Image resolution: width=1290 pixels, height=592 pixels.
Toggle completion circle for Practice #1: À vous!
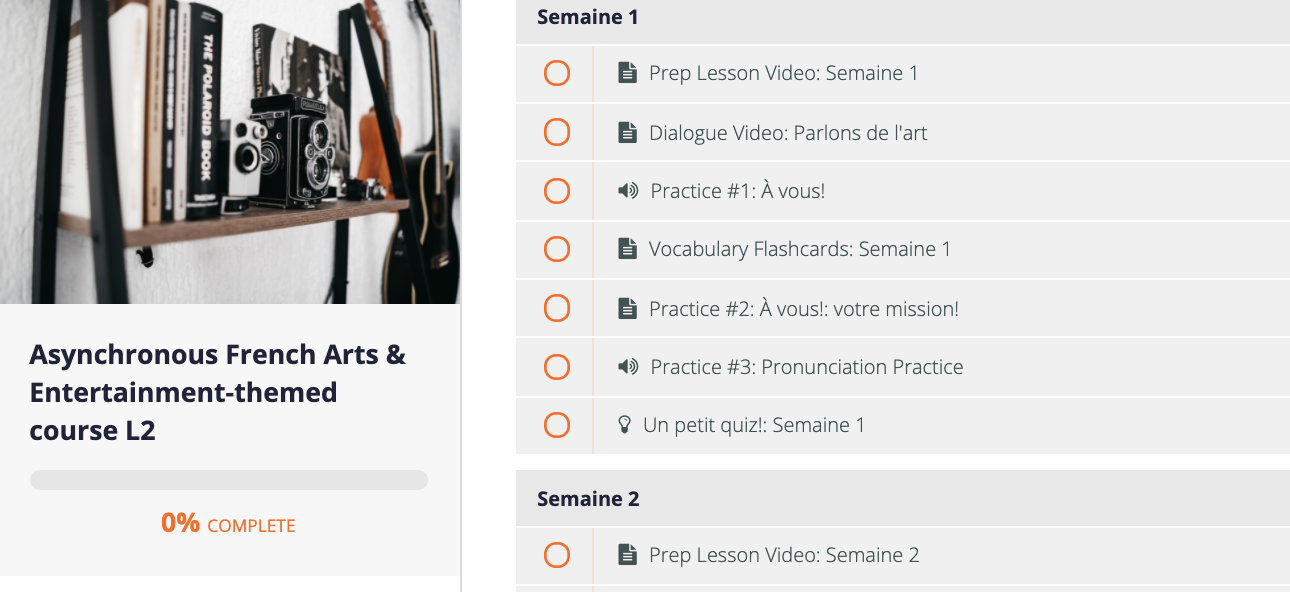pyautogui.click(x=557, y=190)
